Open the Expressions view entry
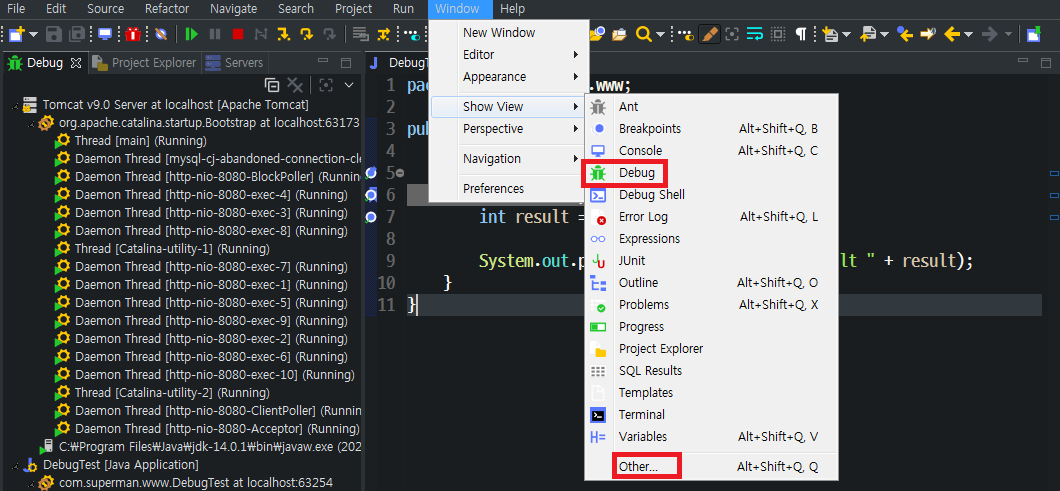Image resolution: width=1060 pixels, height=491 pixels. coord(711,238)
